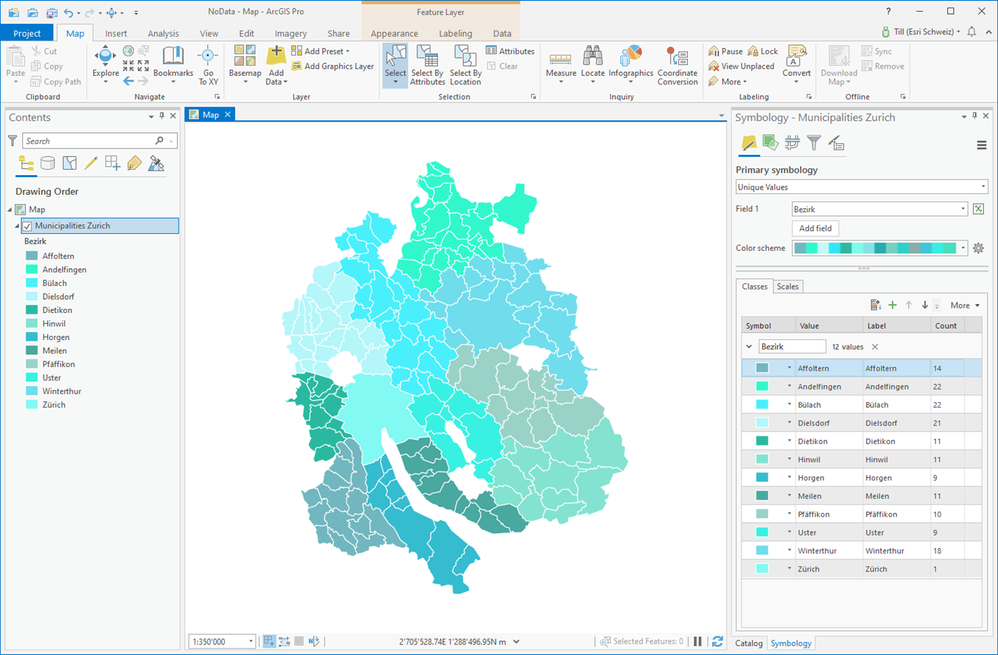Click the expression button beside Field 1

[978, 209]
